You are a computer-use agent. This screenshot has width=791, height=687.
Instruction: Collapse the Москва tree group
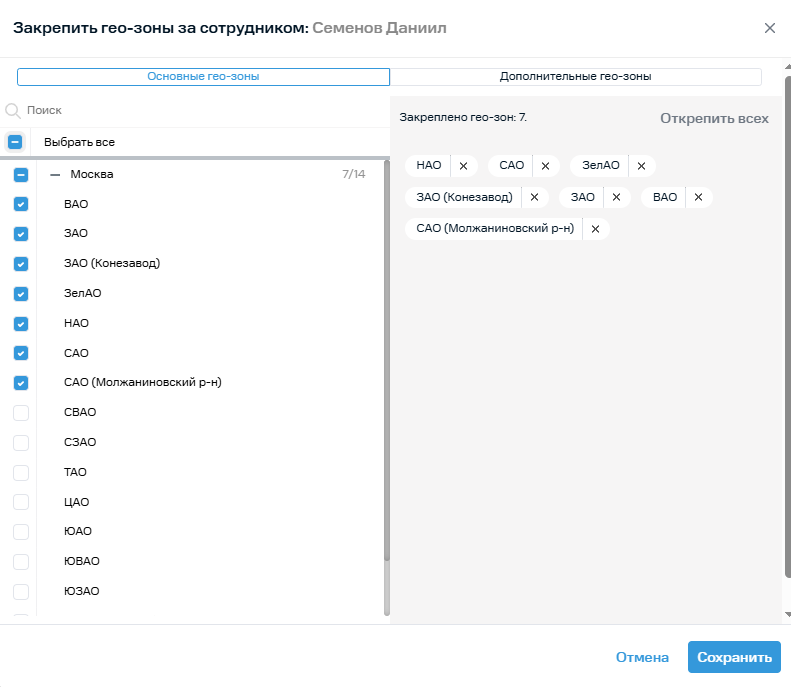[55, 175]
